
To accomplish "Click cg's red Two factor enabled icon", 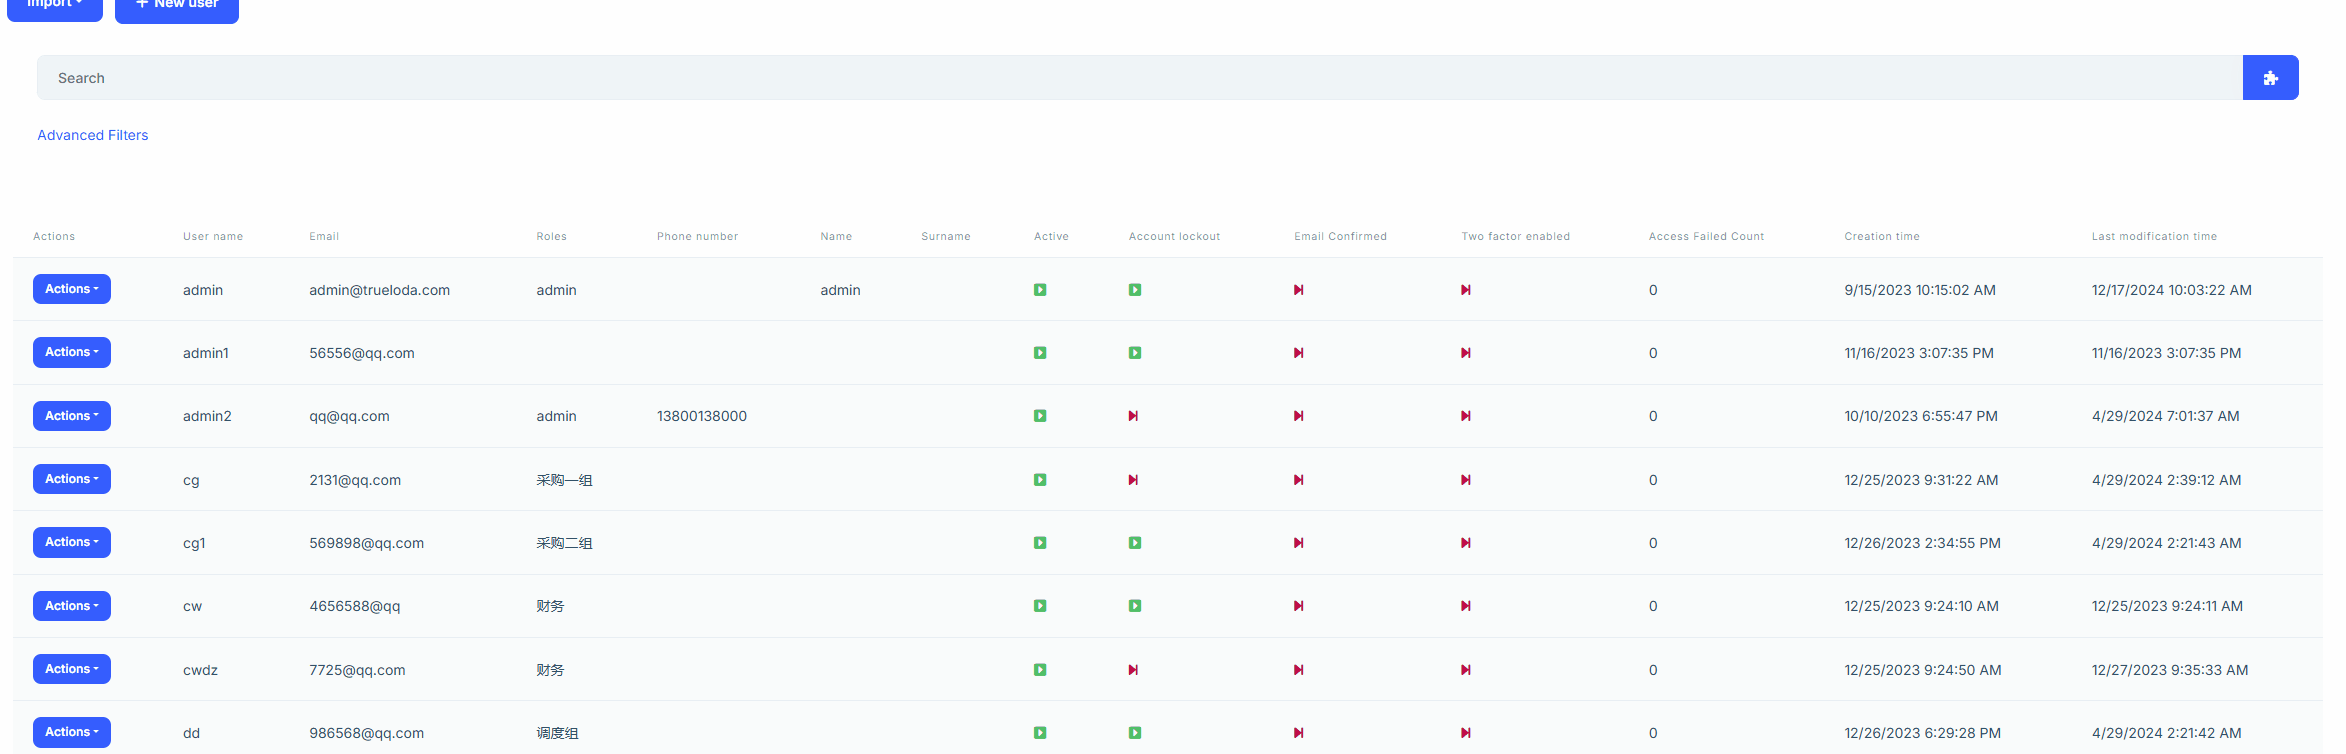I will (x=1465, y=480).
